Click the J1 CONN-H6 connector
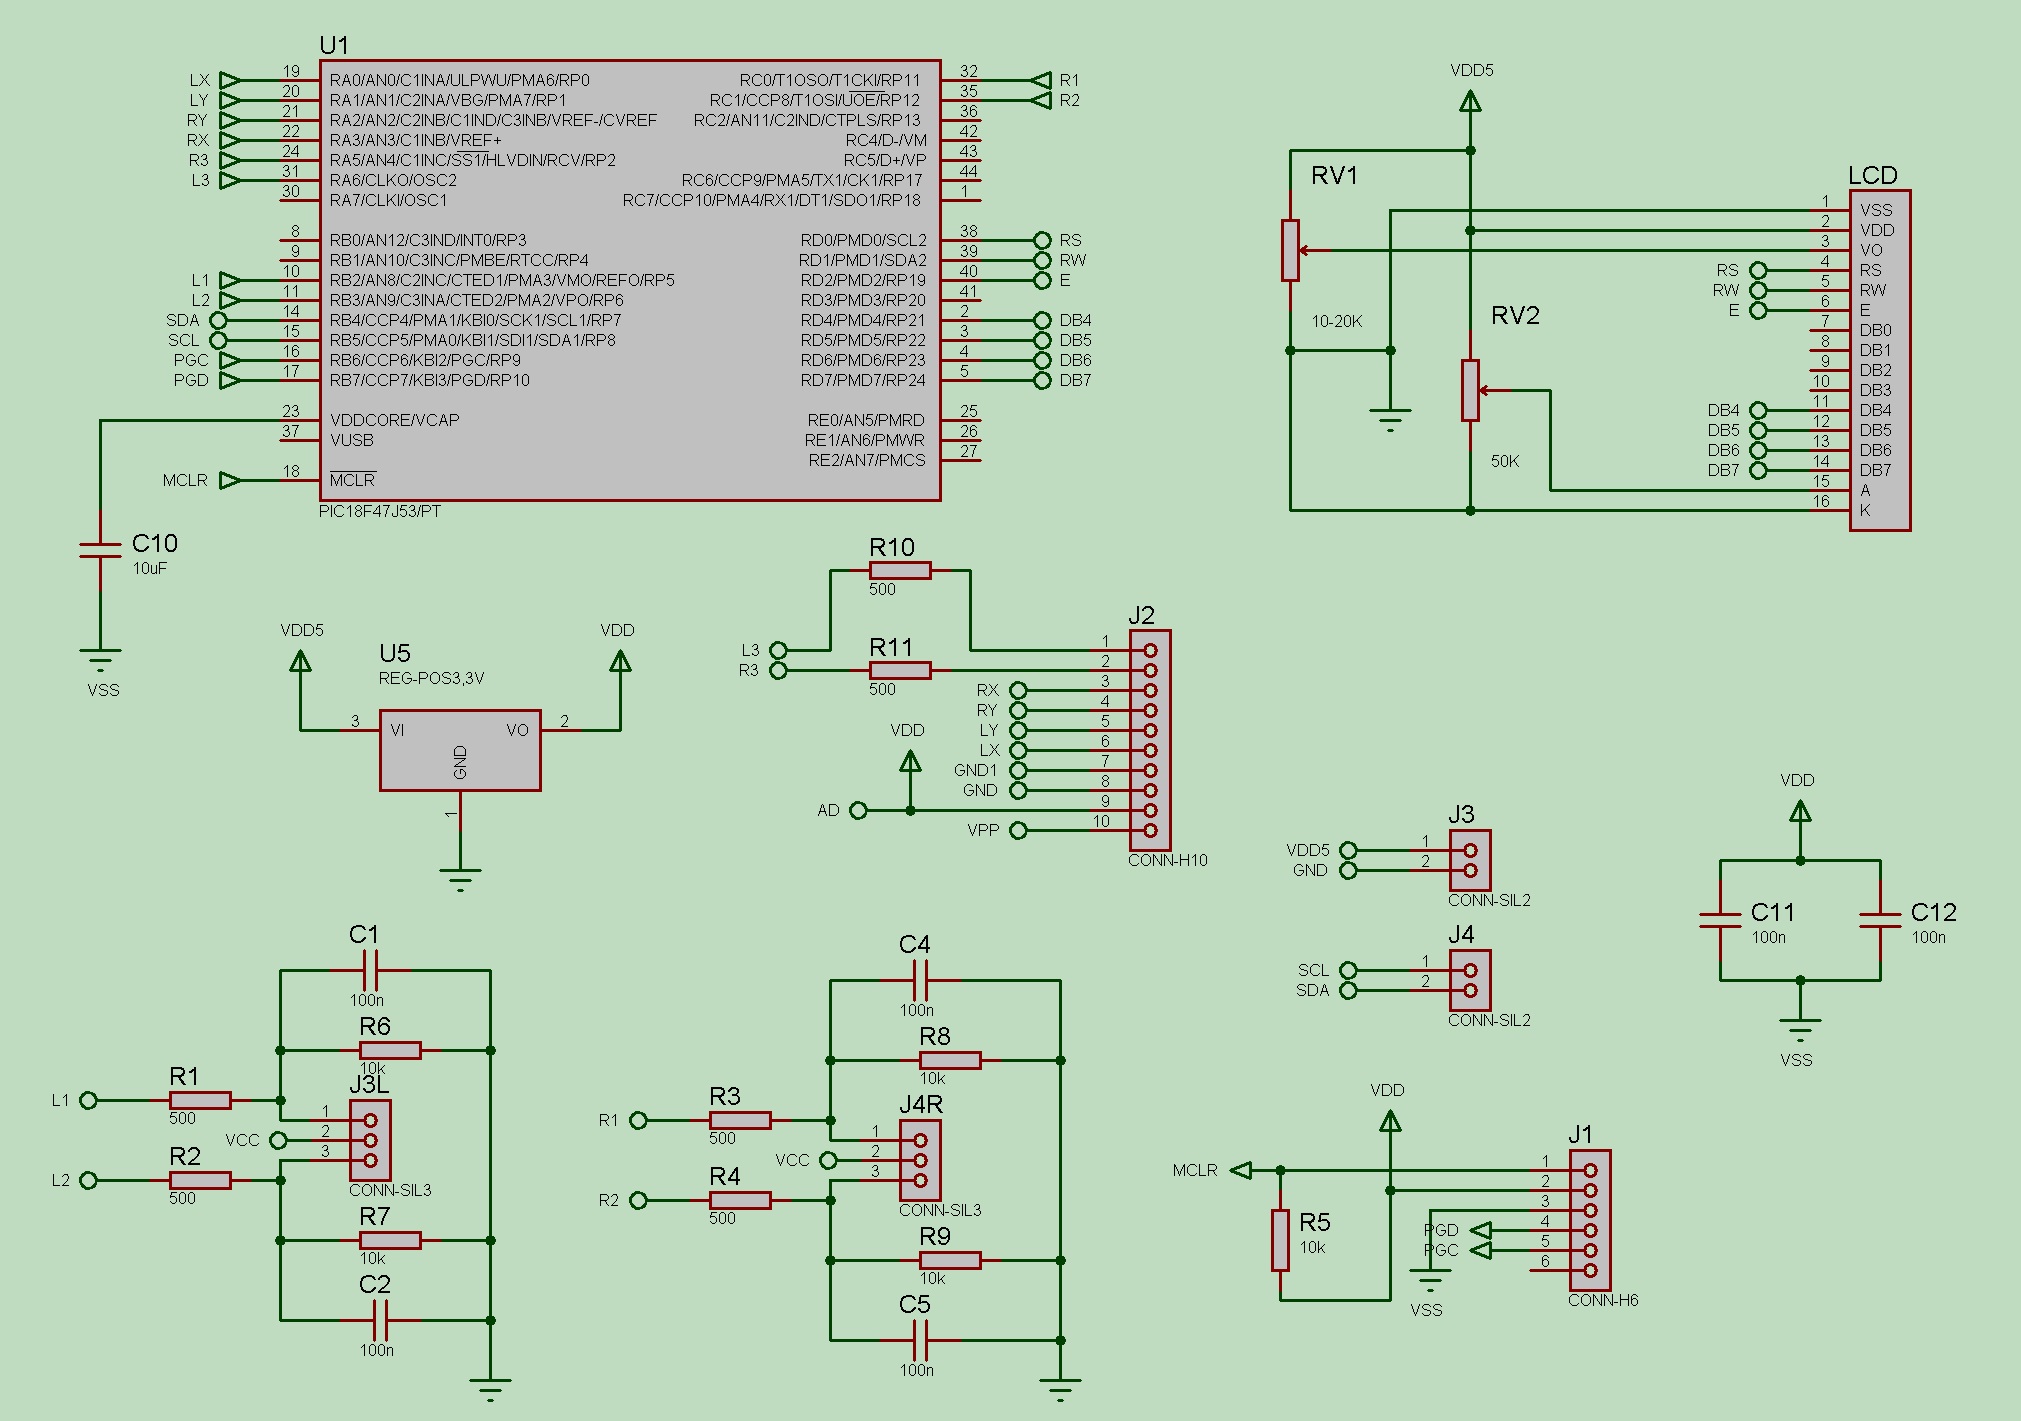Viewport: 2021px width, 1421px height. (1590, 1220)
